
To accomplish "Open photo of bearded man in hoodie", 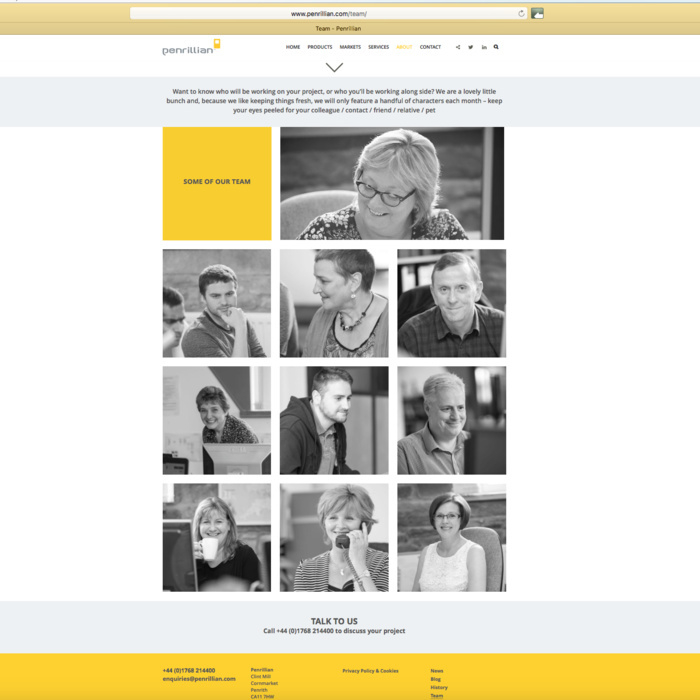I will point(334,420).
